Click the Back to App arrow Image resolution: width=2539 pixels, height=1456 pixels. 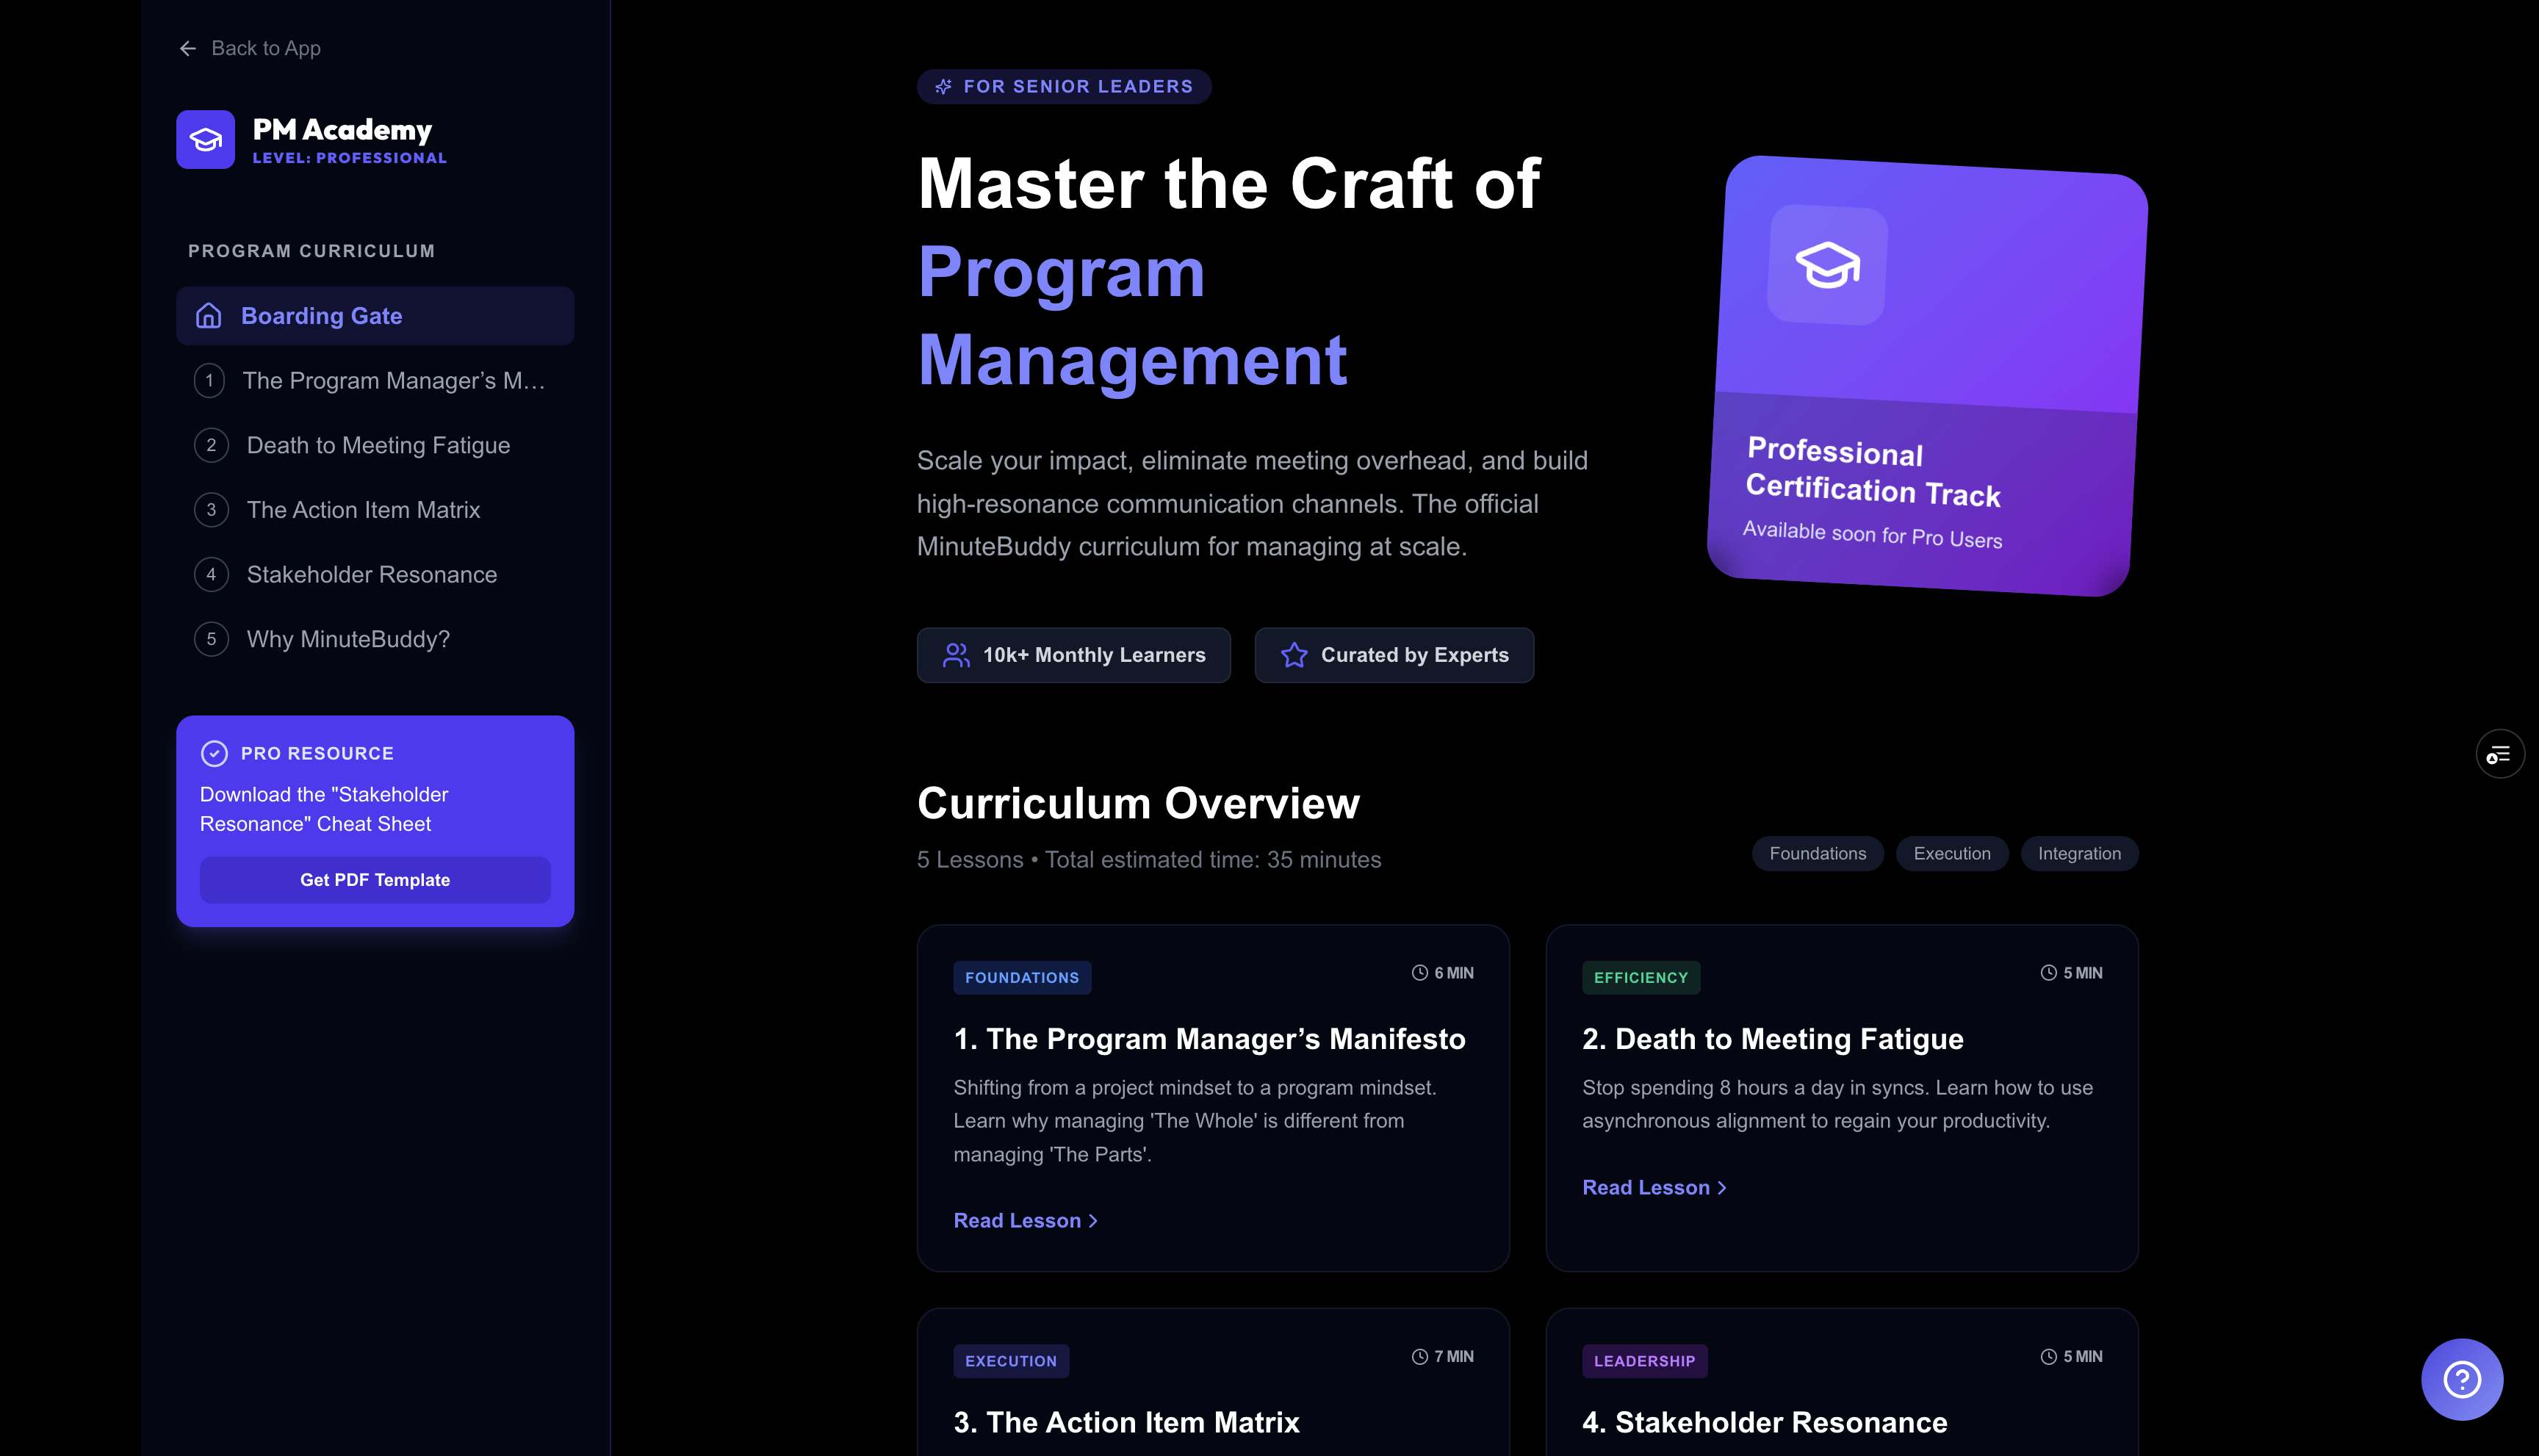(x=188, y=48)
